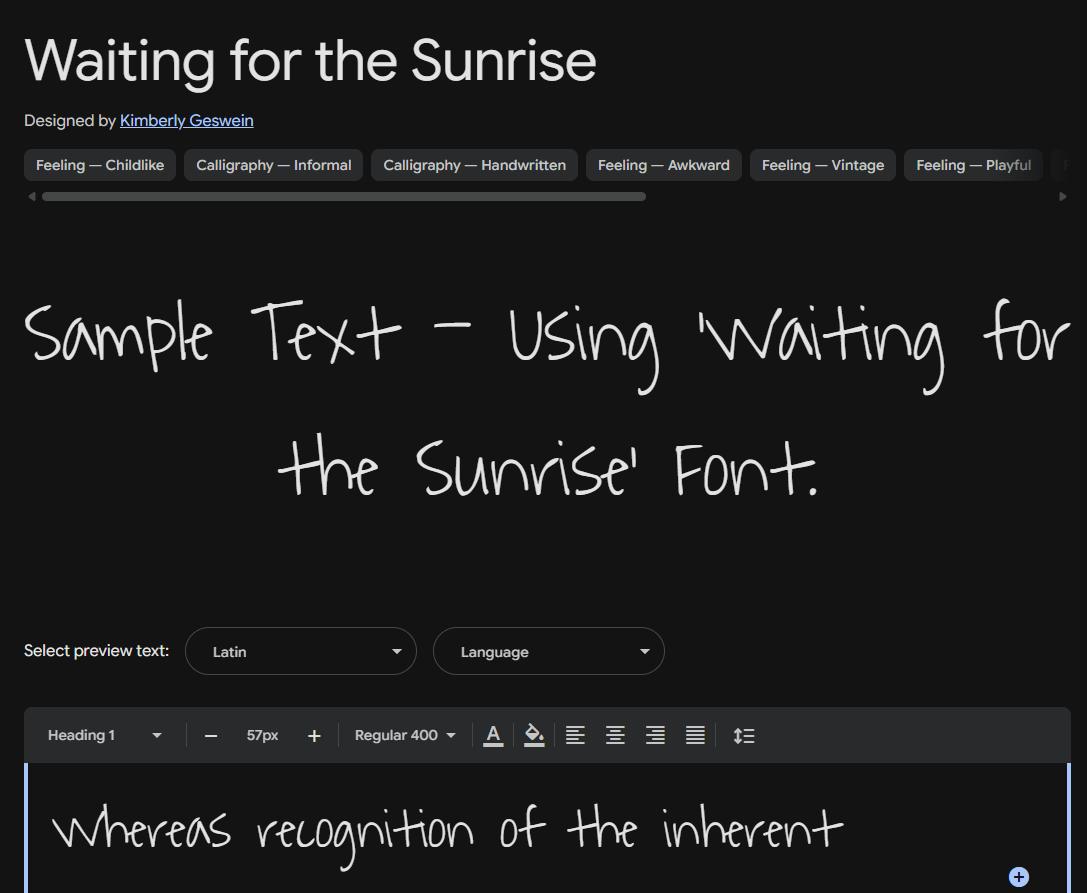Expand the Language dropdown
This screenshot has height=893, width=1087.
[549, 651]
